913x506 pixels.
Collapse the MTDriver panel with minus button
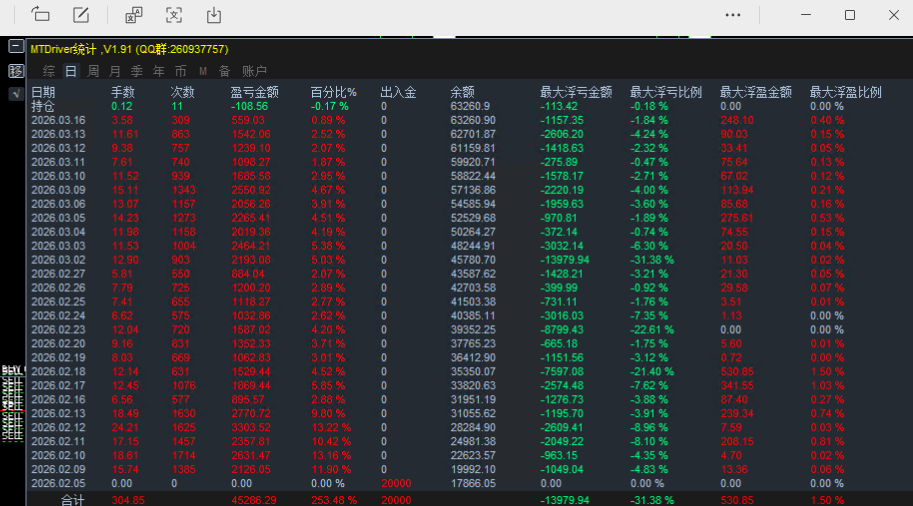pyautogui.click(x=16, y=46)
